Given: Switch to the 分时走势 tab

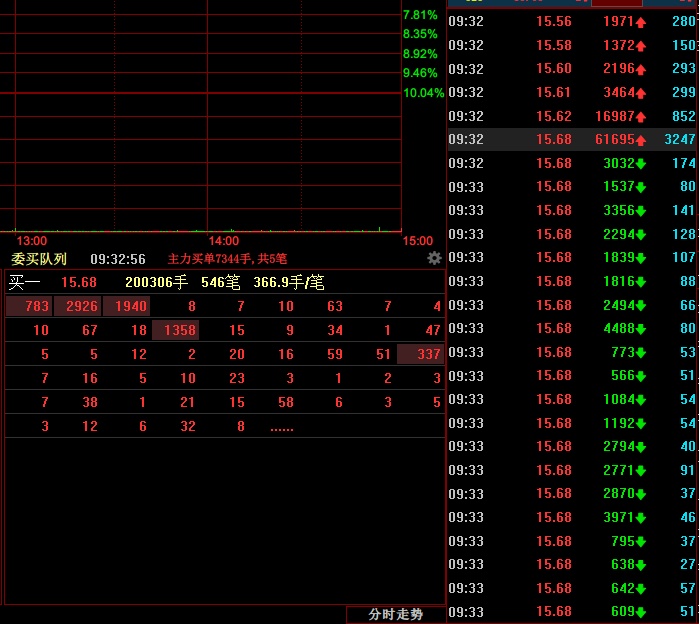Looking at the screenshot, I should (x=395, y=614).
